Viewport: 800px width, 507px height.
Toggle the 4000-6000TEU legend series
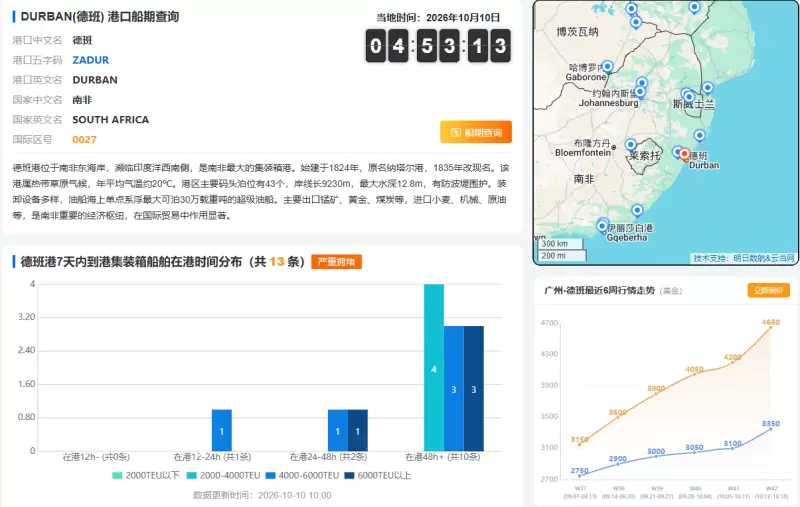coord(302,475)
